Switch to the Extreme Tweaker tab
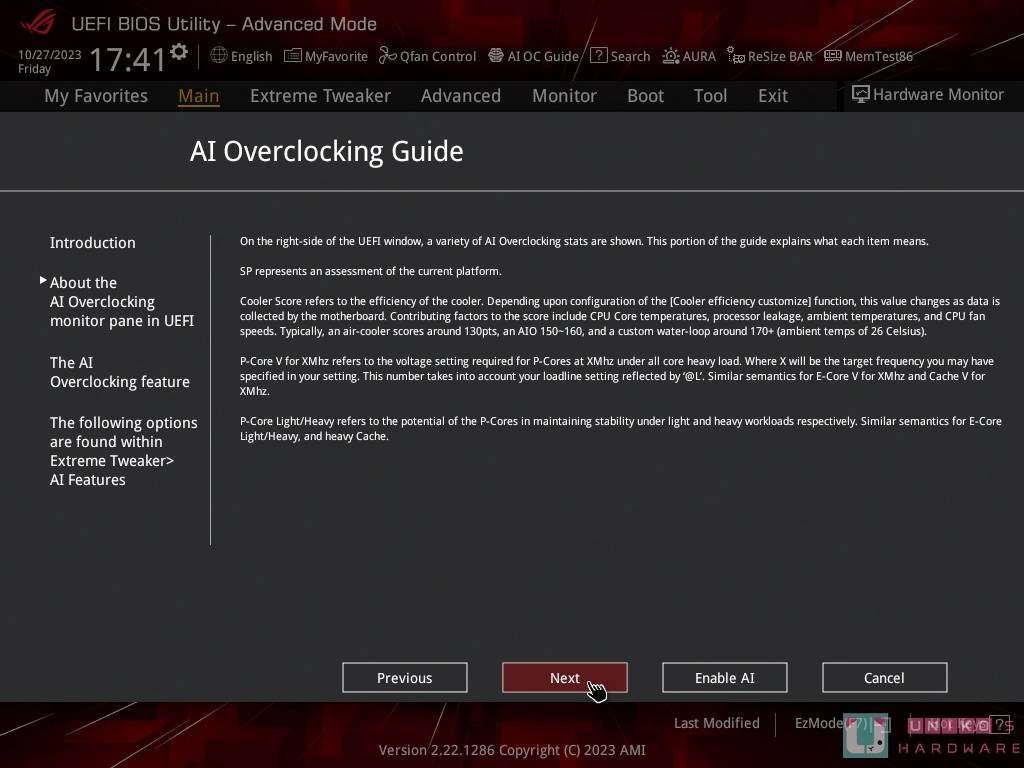This screenshot has width=1024, height=768. 320,96
